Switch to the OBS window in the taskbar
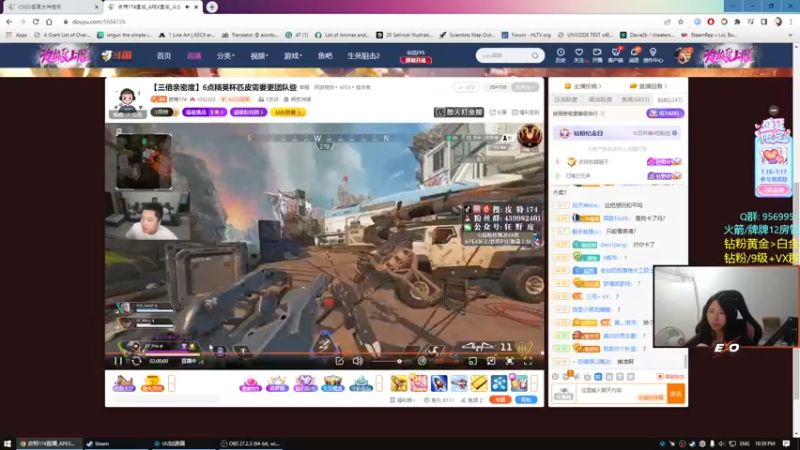The height and width of the screenshot is (450, 800). coord(250,444)
